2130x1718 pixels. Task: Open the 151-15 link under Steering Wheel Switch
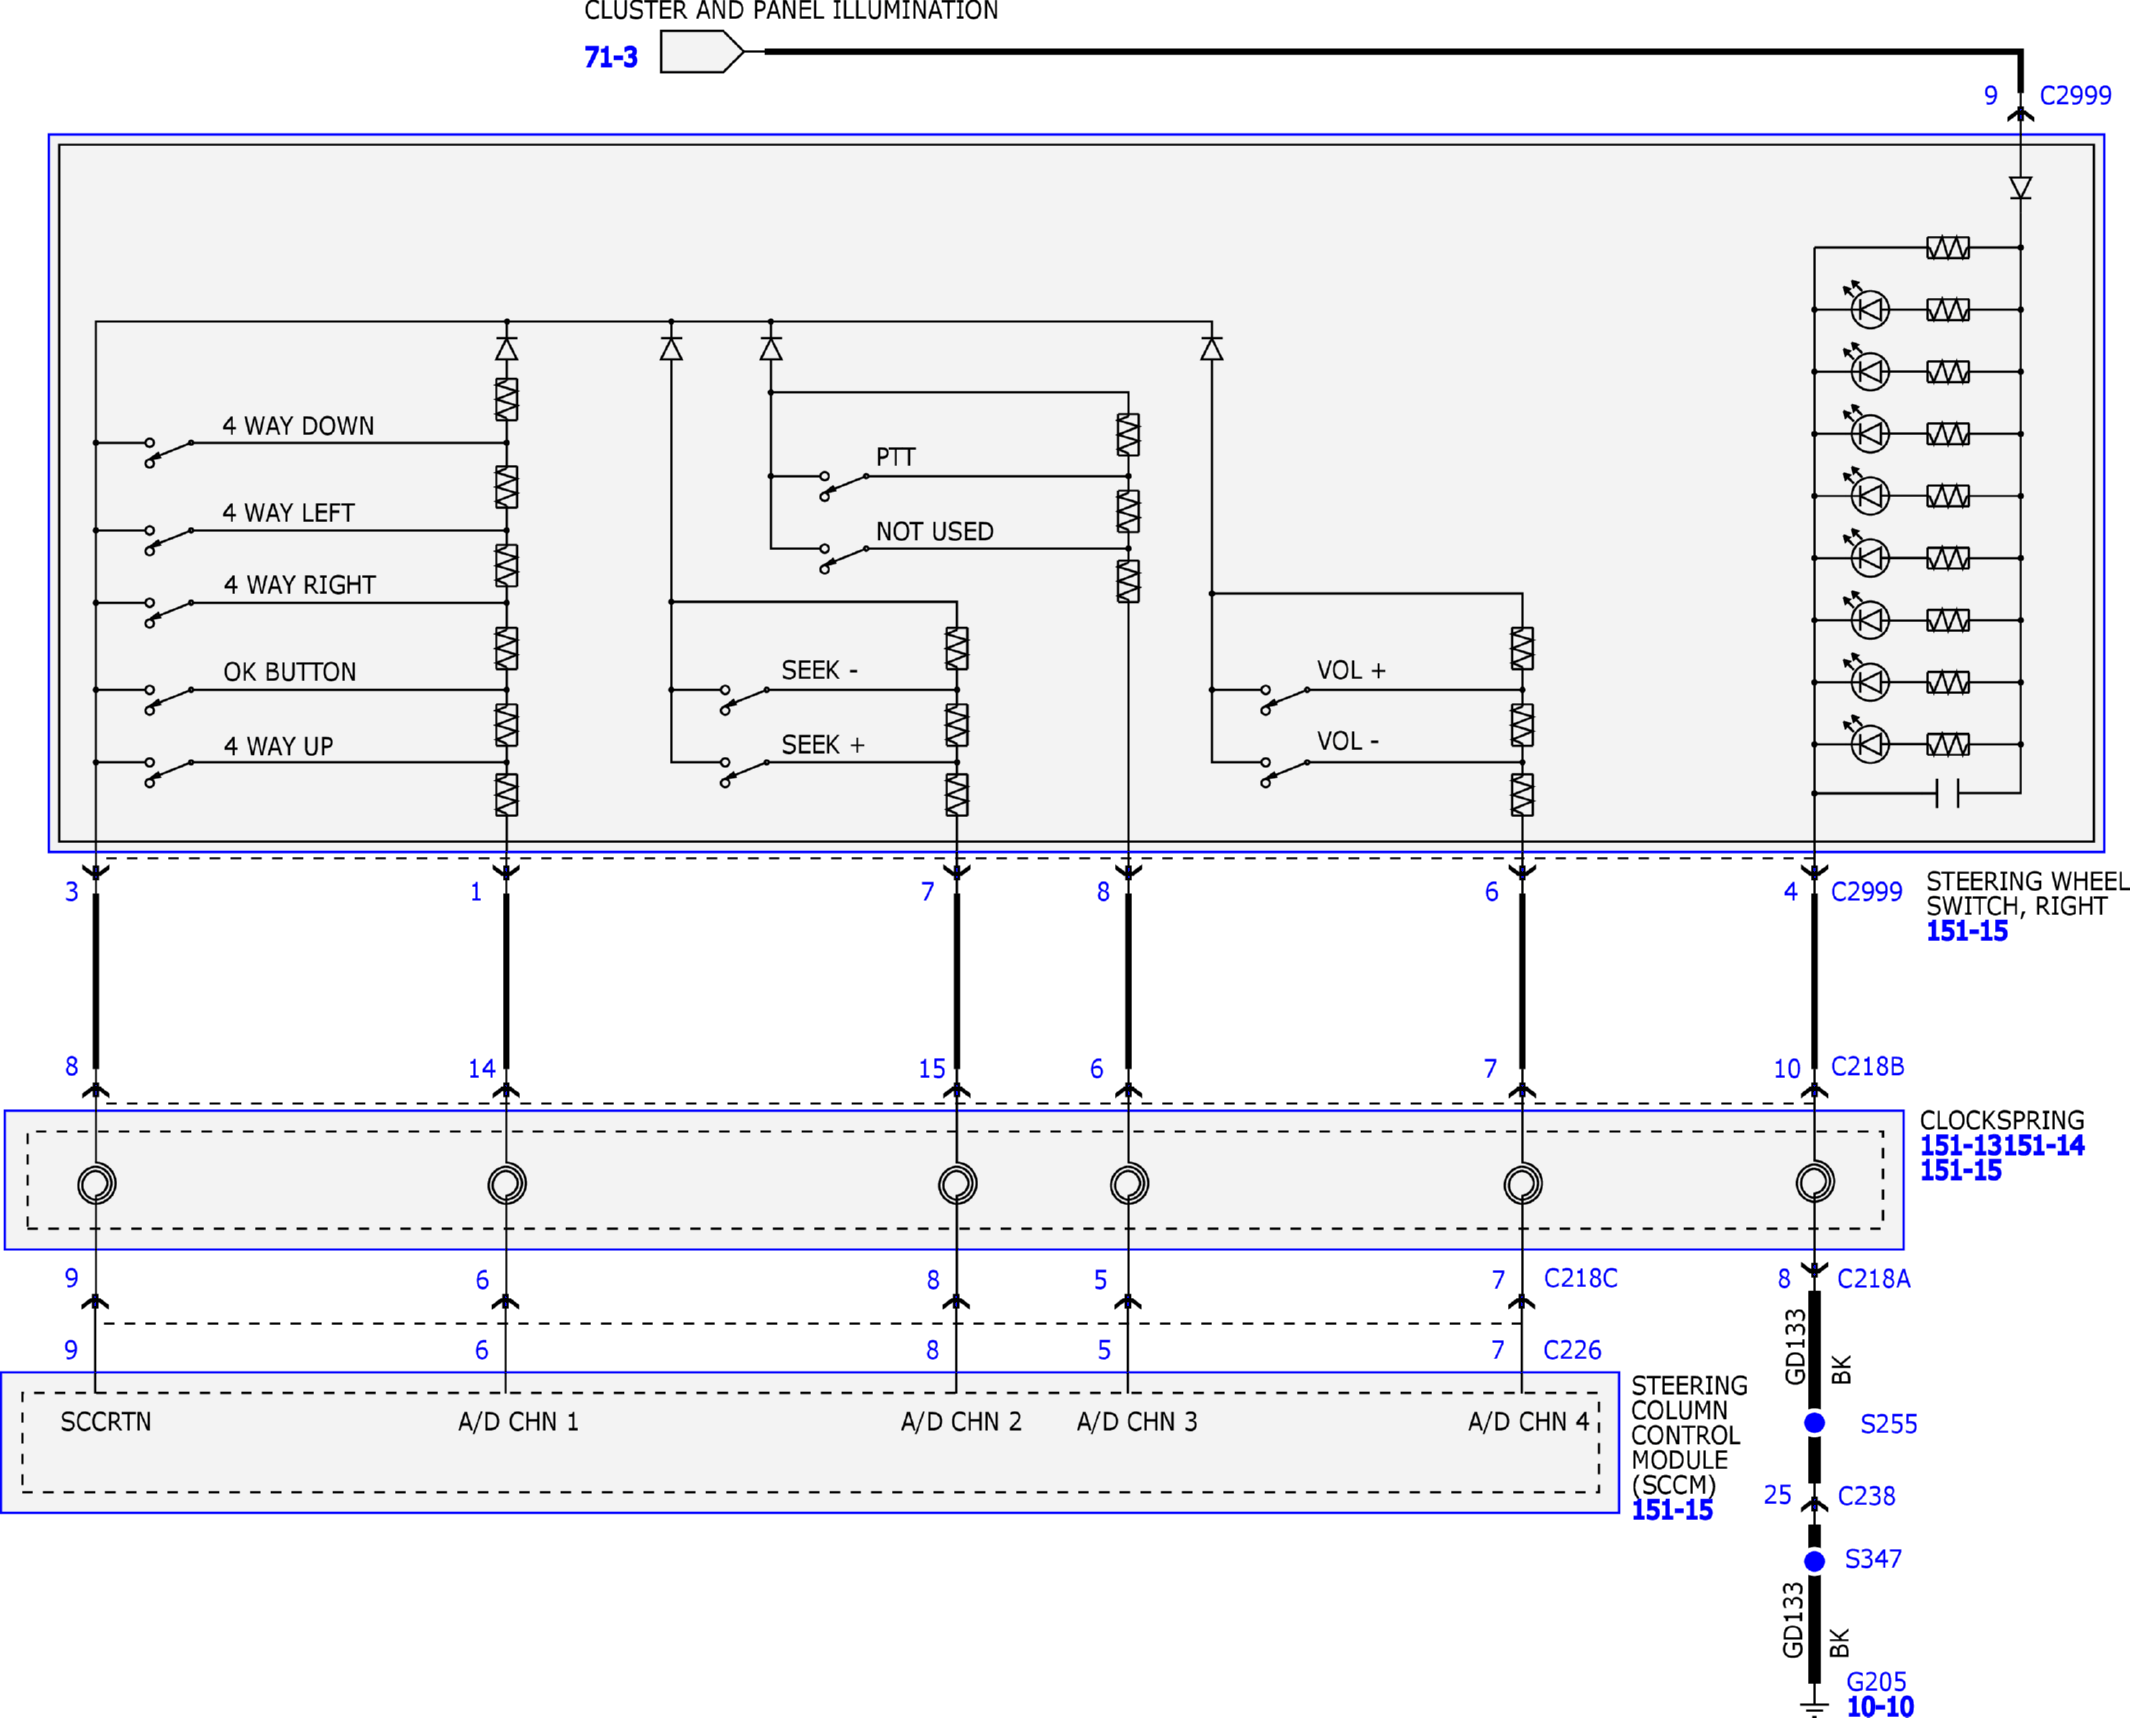pos(1966,931)
